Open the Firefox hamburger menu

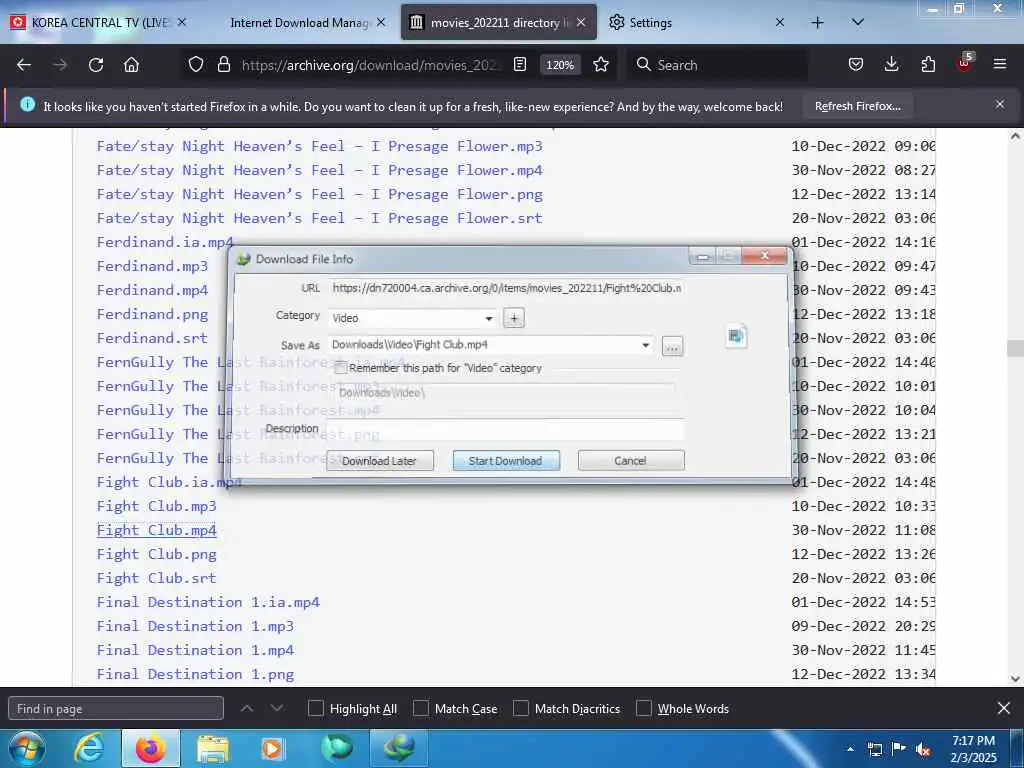coord(1000,65)
